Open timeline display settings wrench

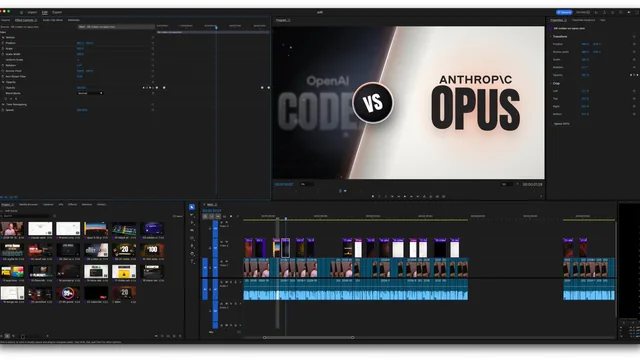238,216
